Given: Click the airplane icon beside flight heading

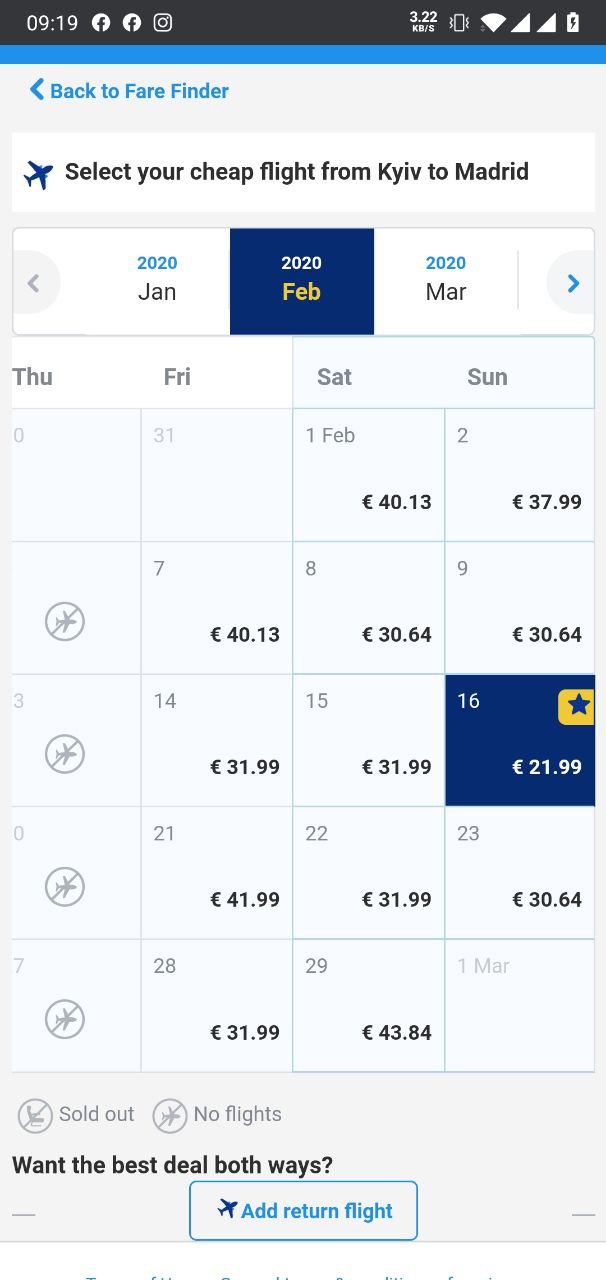Looking at the screenshot, I should click(x=39, y=174).
